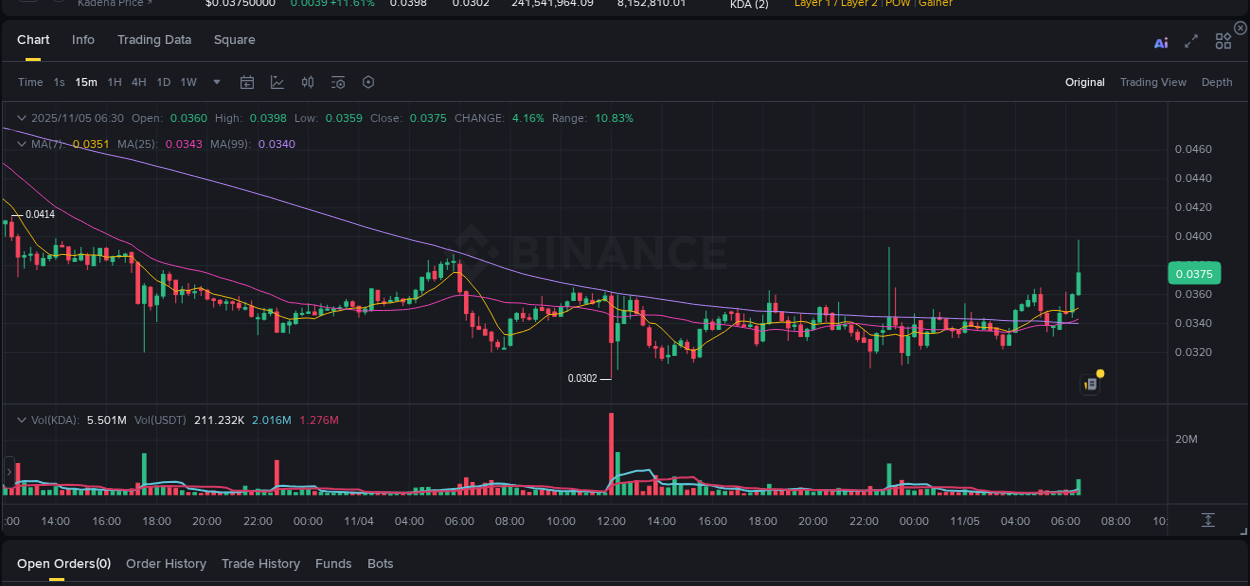Open chart settings via hexagon icon
The width and height of the screenshot is (1250, 586).
(x=368, y=82)
